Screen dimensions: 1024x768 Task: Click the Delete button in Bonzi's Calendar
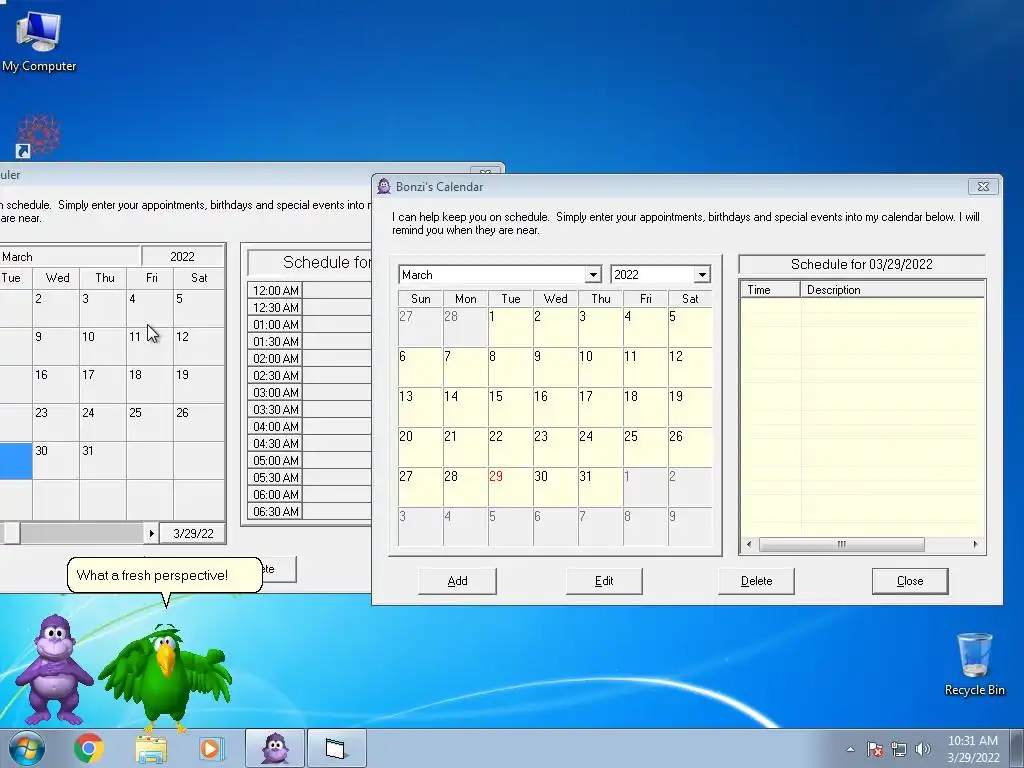pyautogui.click(x=756, y=581)
